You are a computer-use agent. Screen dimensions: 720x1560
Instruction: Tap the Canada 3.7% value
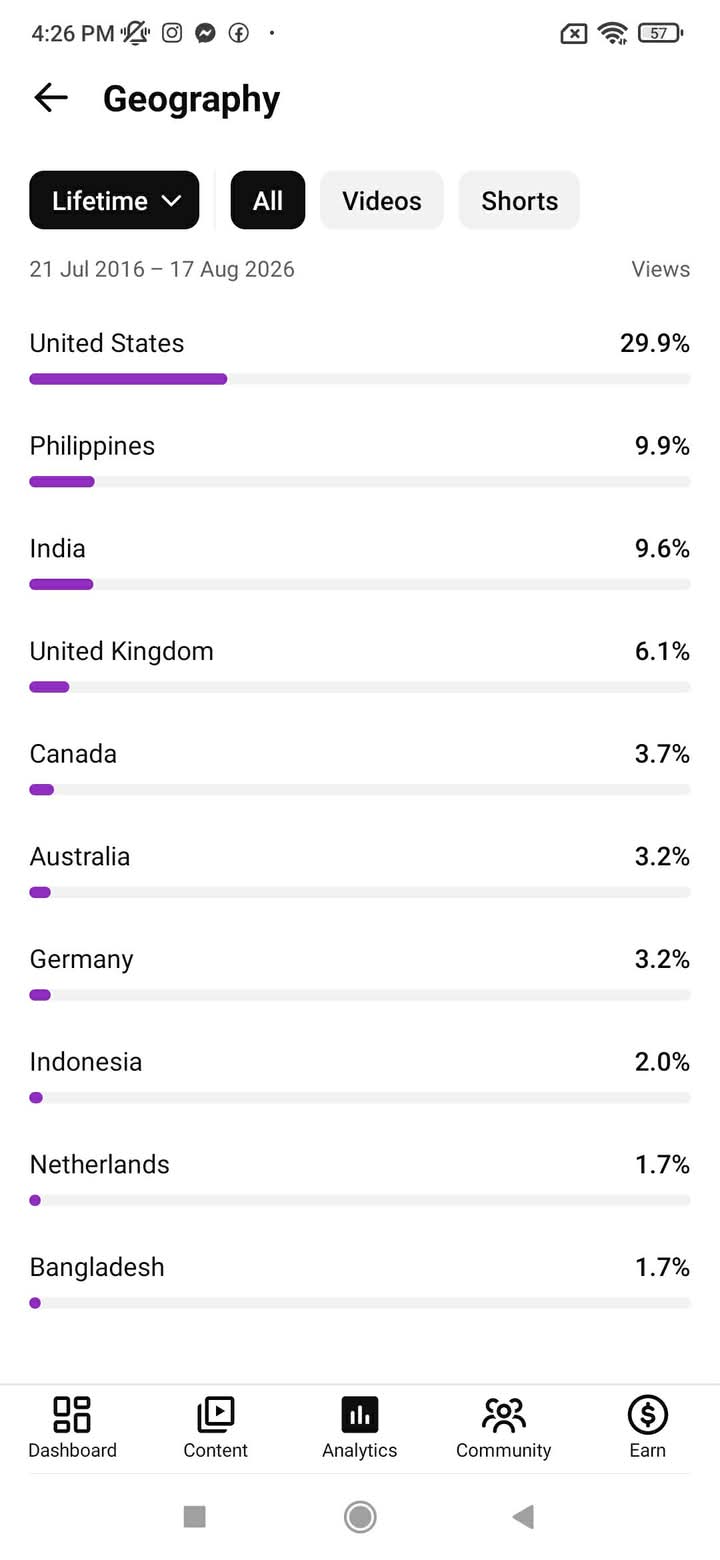(662, 754)
